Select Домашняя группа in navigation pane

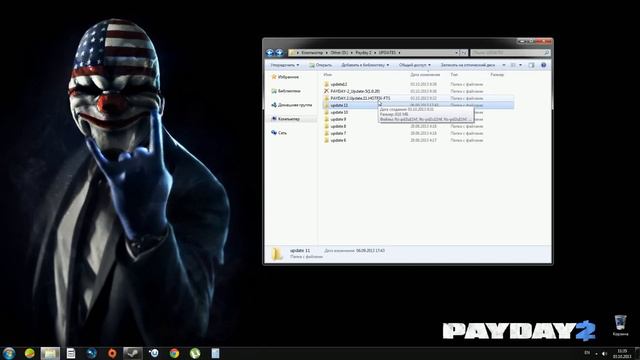(291, 105)
